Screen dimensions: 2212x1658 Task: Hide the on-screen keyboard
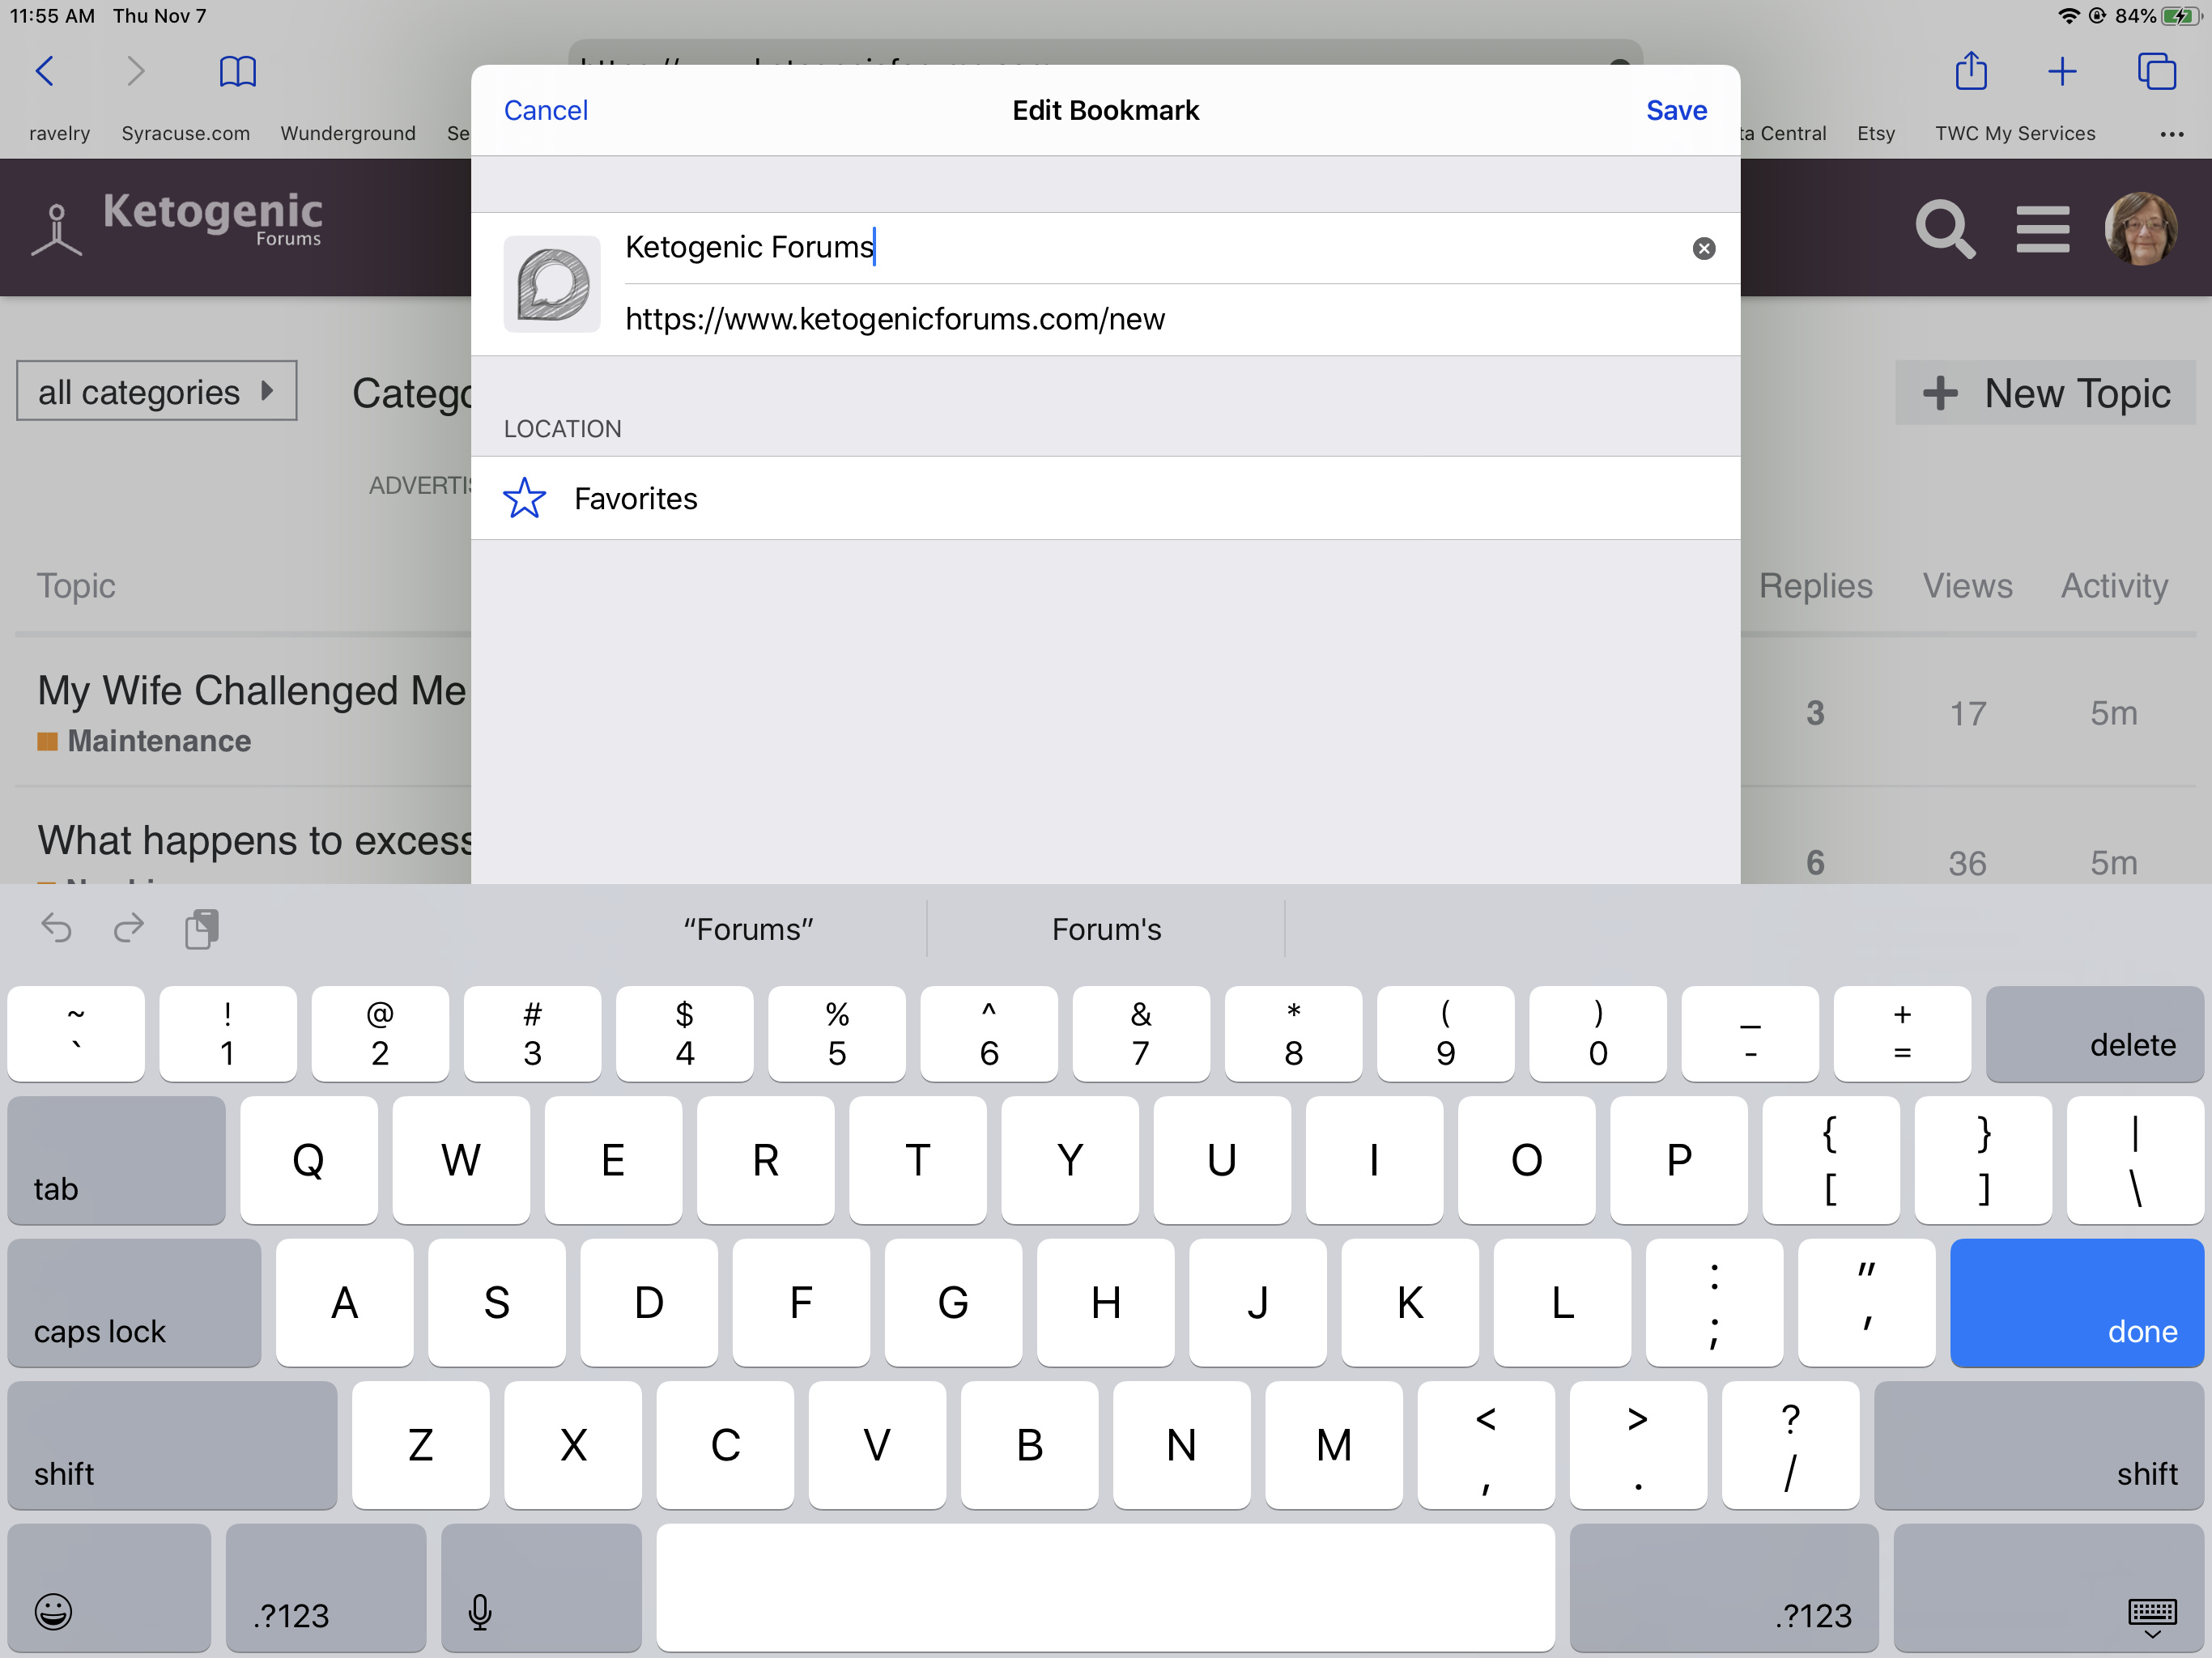coord(2048,1587)
